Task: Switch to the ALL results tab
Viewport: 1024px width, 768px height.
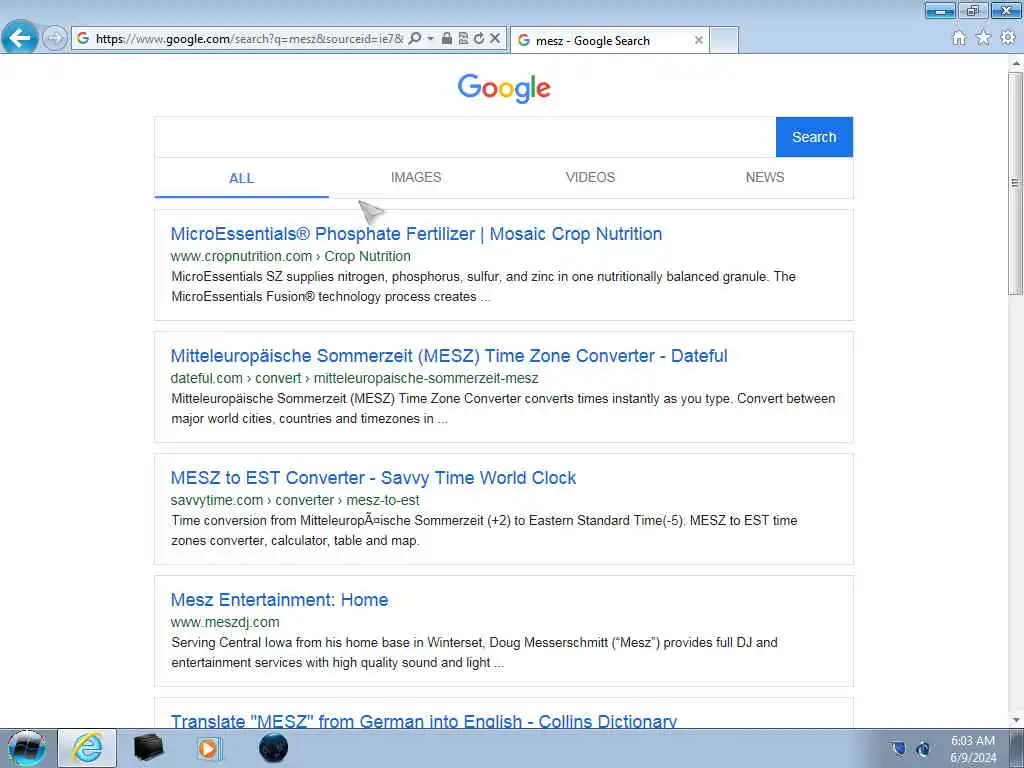Action: pos(242,178)
